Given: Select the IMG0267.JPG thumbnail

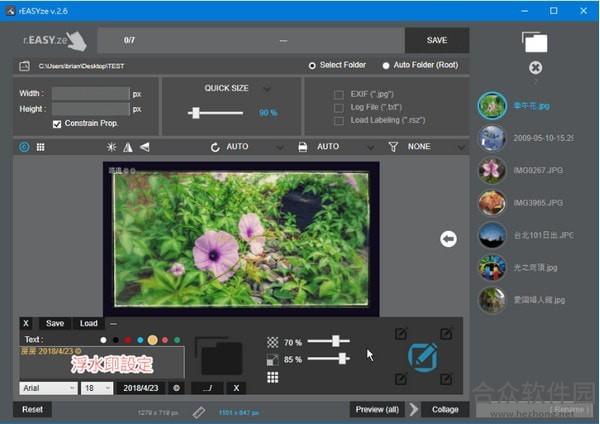Looking at the screenshot, I should click(492, 170).
